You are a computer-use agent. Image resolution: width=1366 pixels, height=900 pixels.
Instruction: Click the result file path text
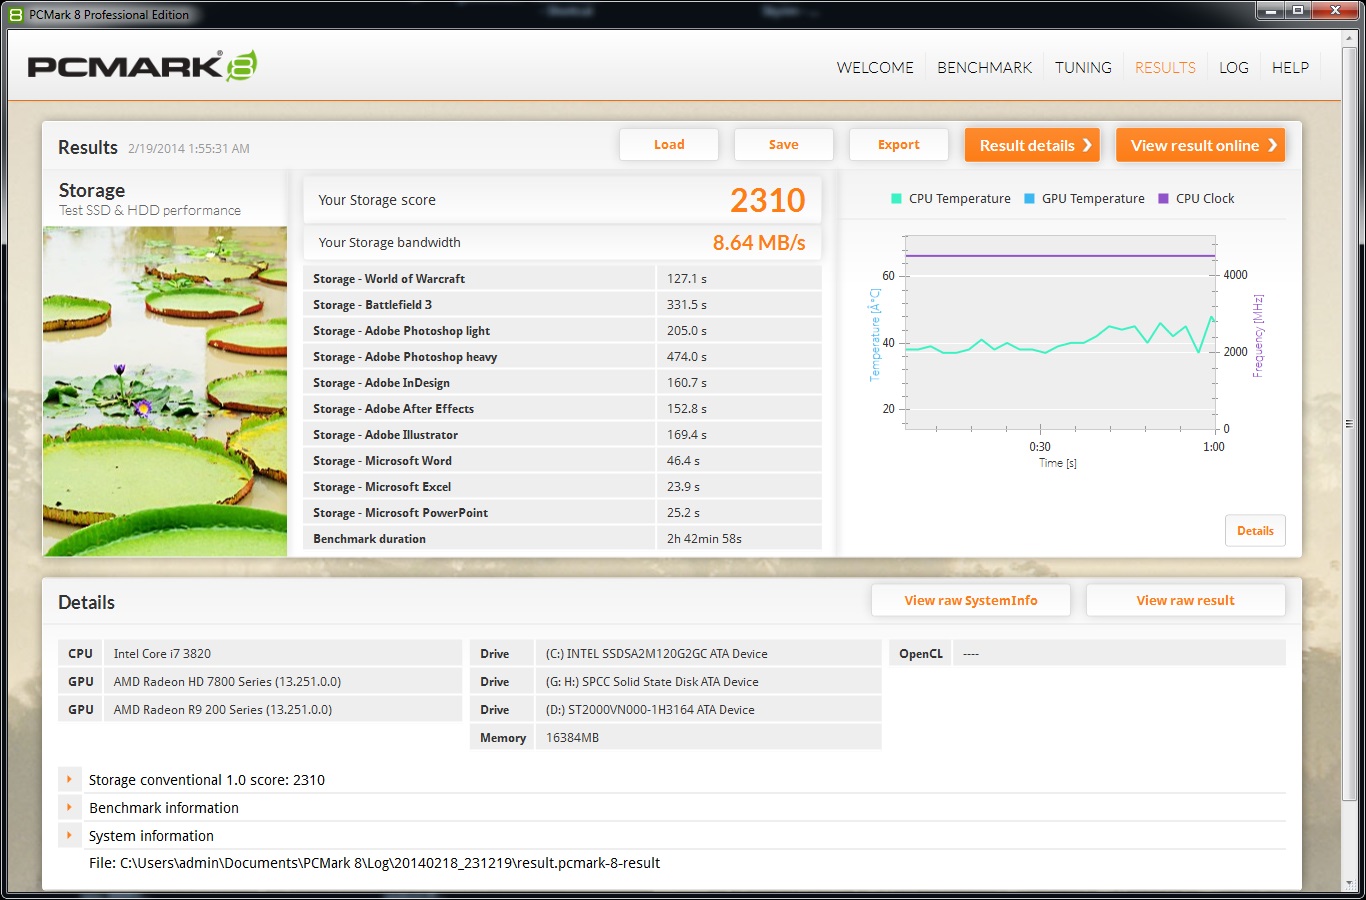tap(374, 863)
